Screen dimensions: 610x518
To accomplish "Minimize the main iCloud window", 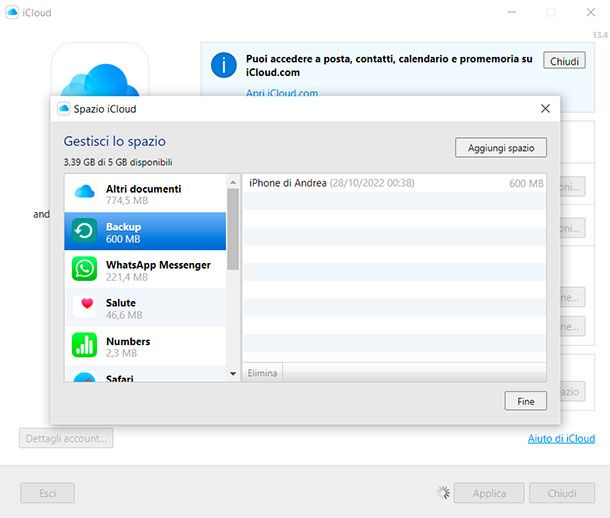I will pyautogui.click(x=512, y=12).
